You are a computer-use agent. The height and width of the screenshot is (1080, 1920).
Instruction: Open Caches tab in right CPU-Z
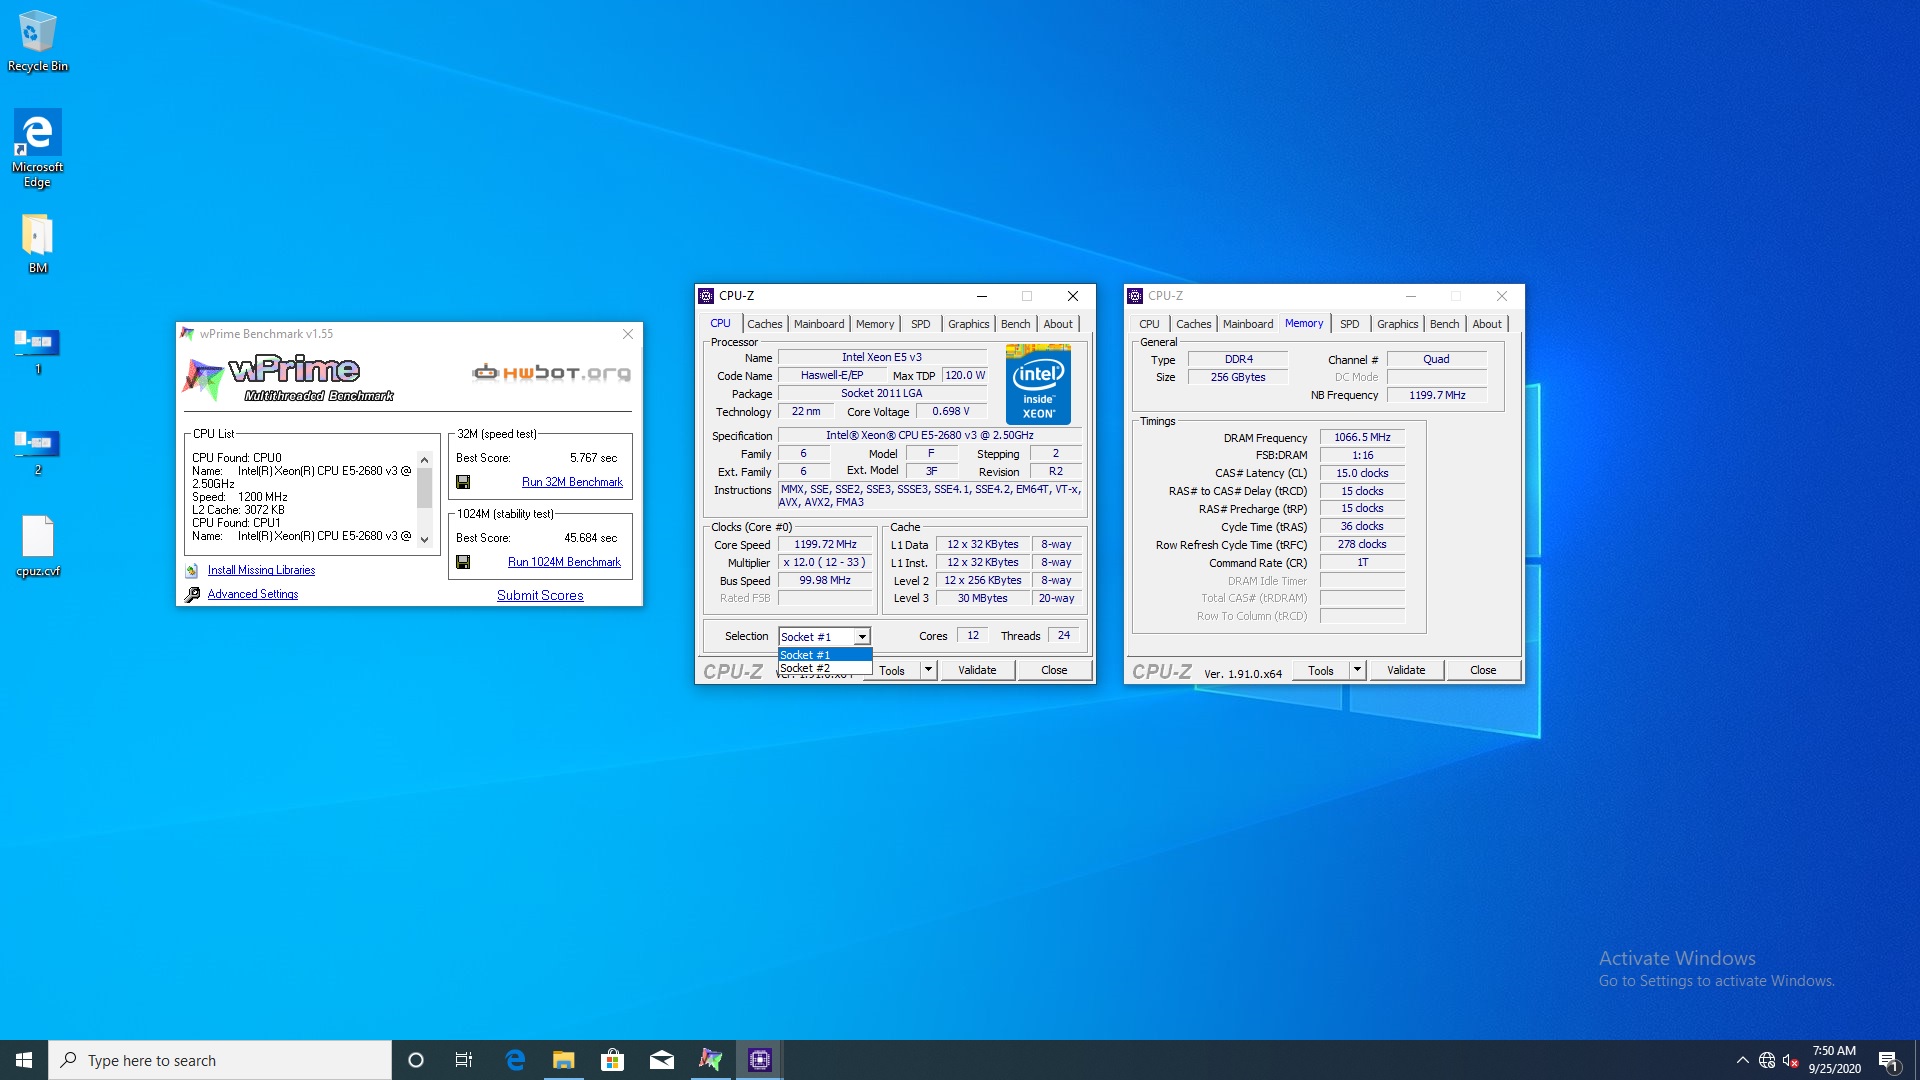click(1194, 324)
